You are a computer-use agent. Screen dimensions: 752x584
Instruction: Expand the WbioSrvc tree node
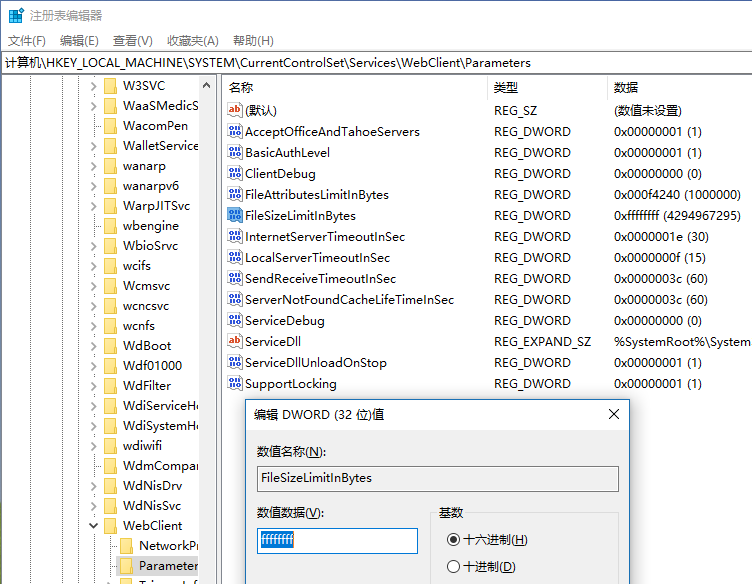coord(94,246)
